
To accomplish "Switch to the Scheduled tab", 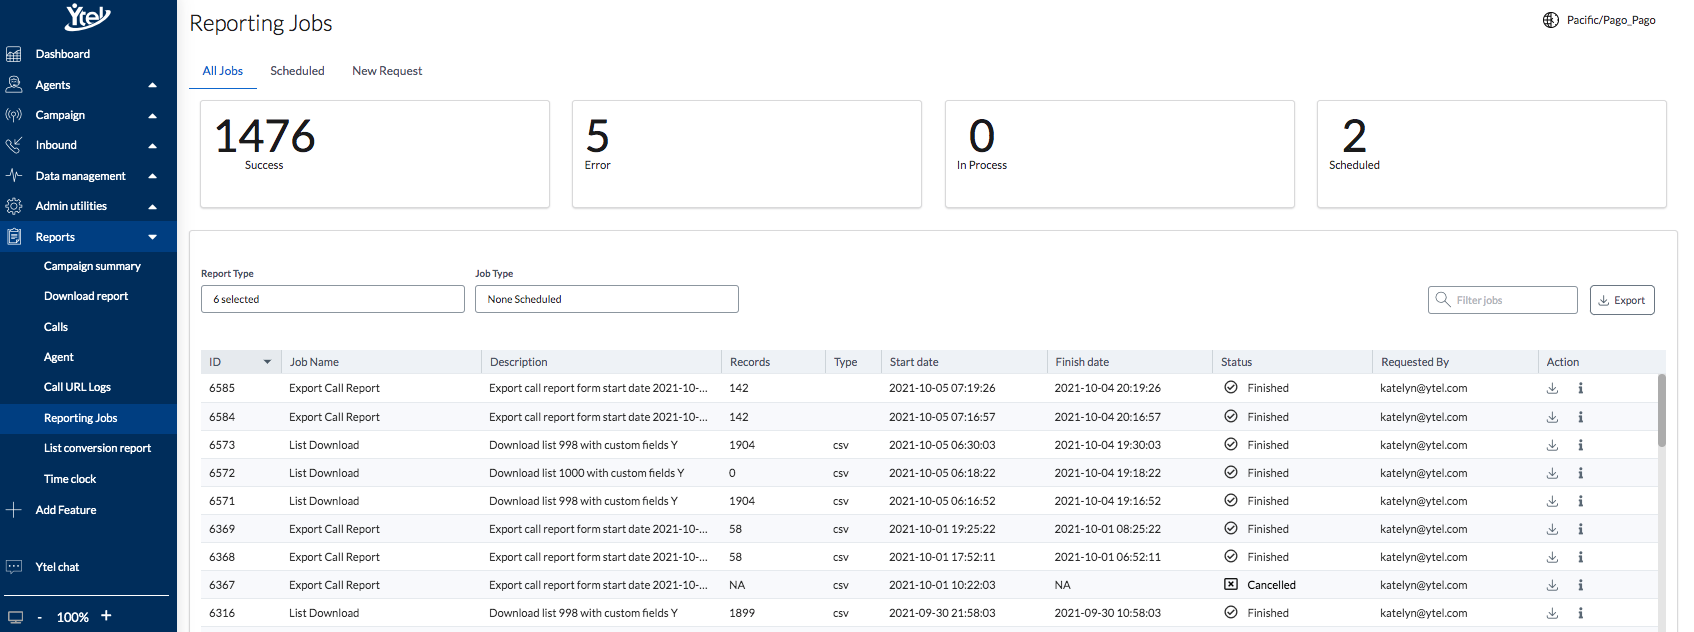I will pyautogui.click(x=297, y=71).
